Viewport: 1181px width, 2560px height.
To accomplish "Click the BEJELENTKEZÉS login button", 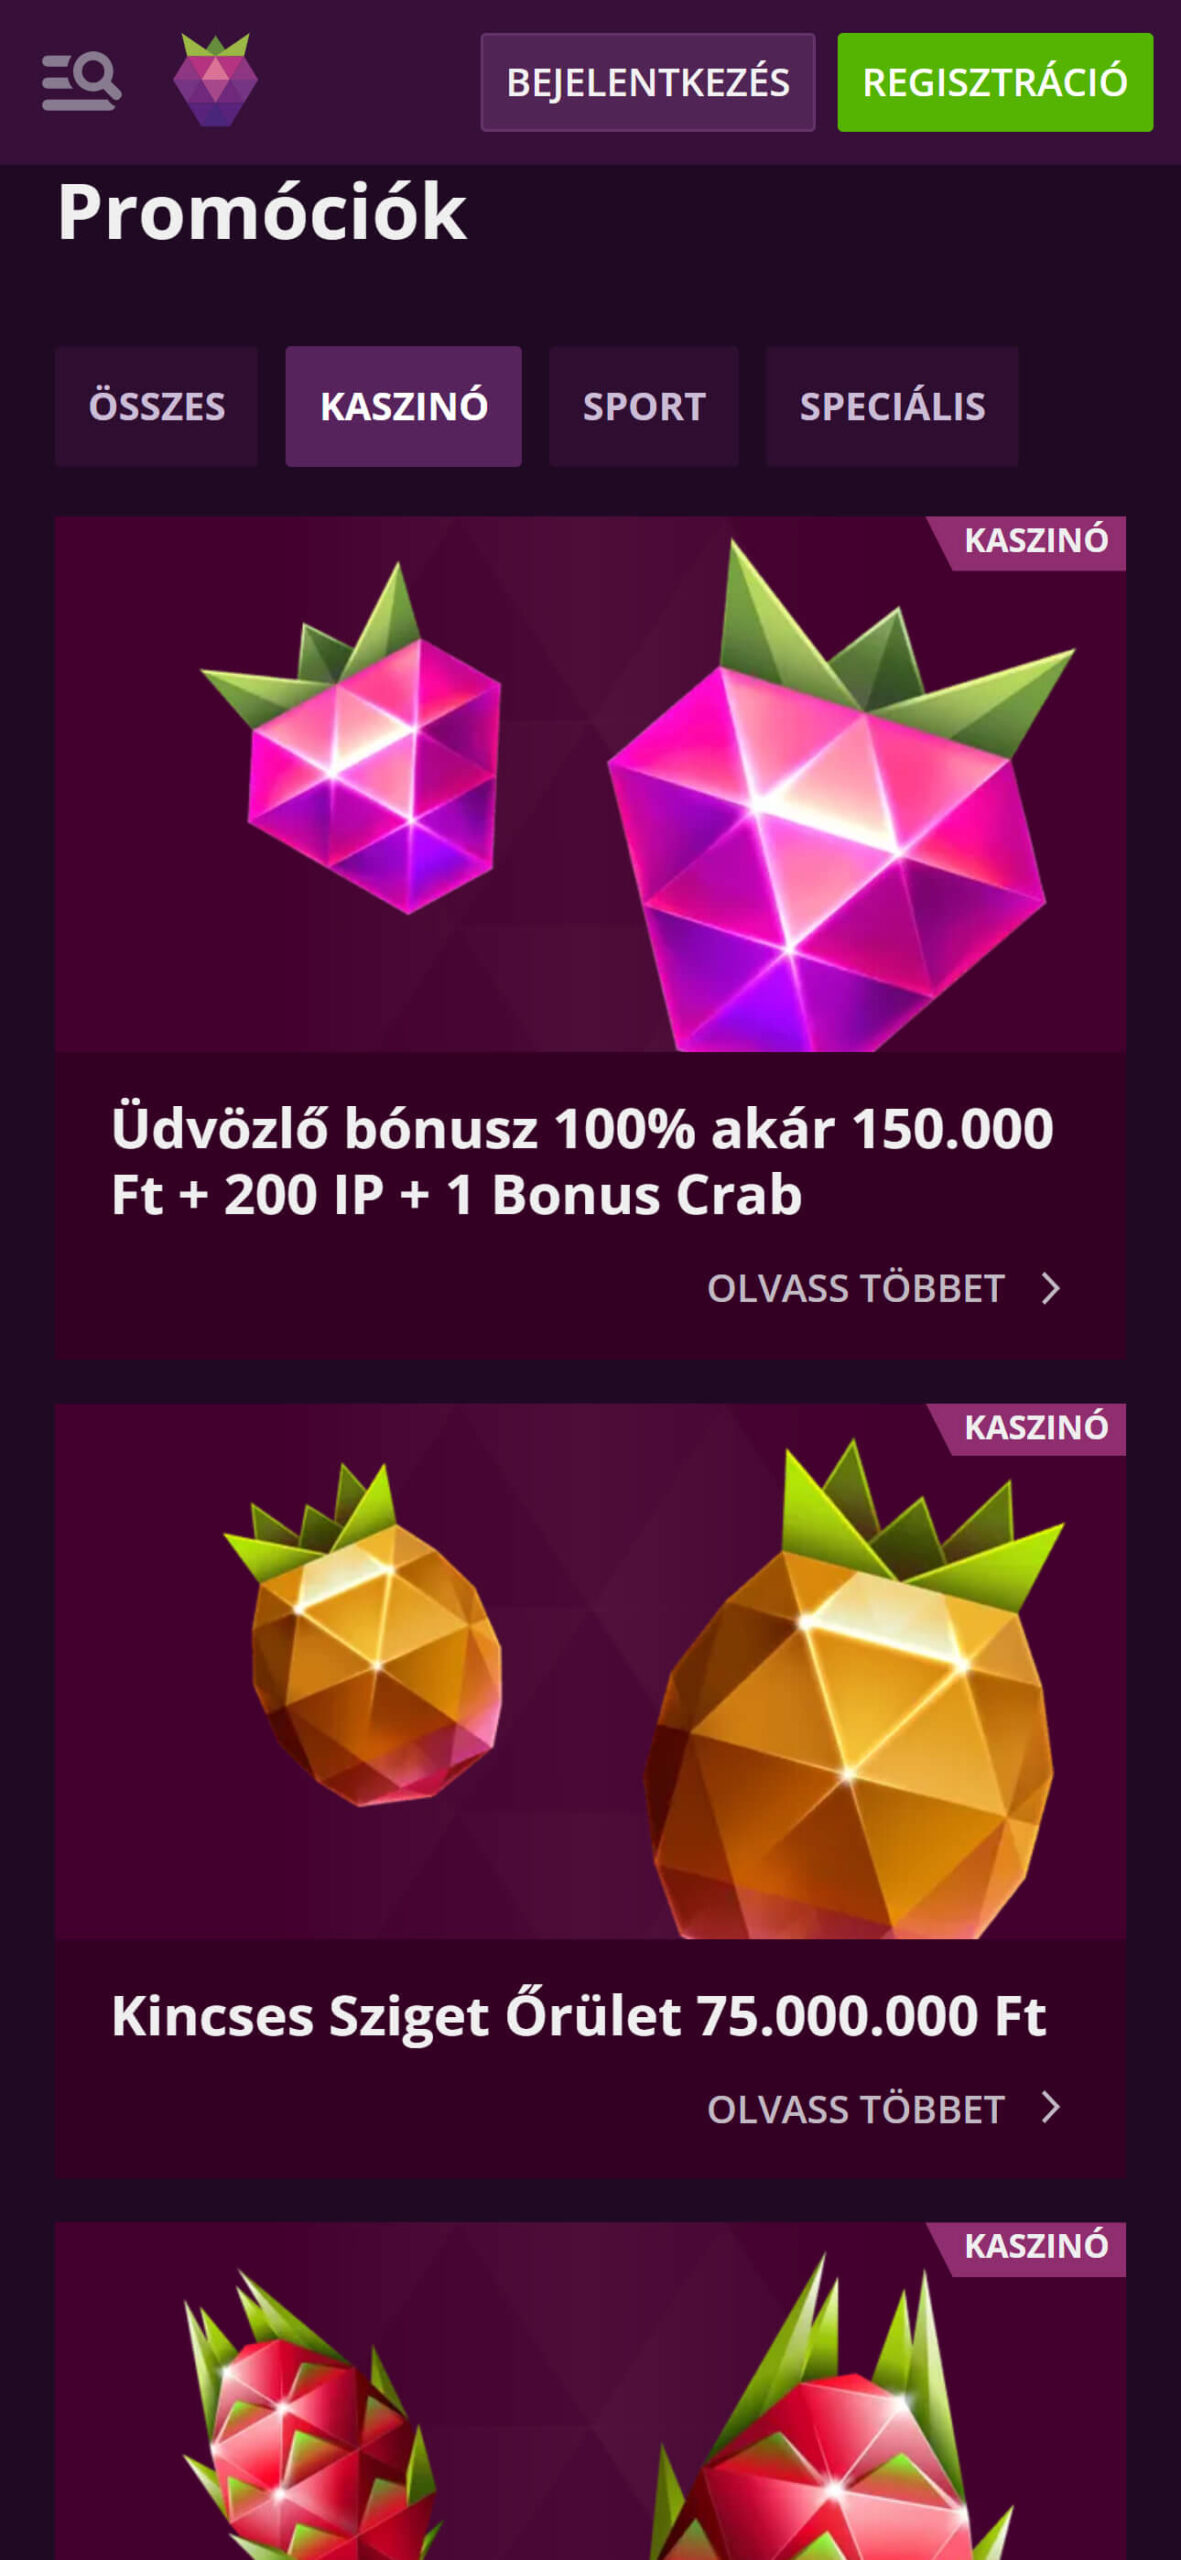I will pos(647,82).
